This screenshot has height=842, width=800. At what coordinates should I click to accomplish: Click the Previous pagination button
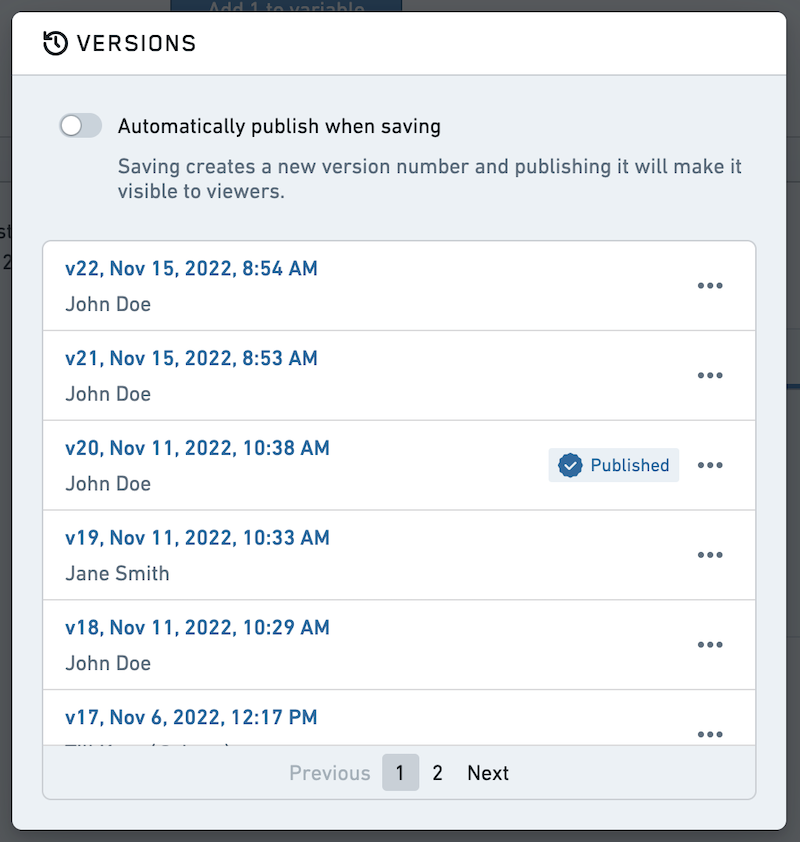click(330, 773)
